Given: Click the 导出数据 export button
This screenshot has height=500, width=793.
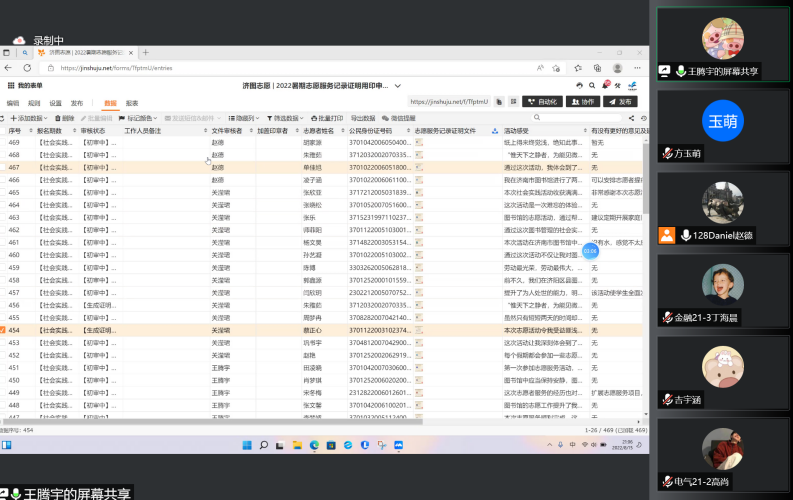Looking at the screenshot, I should [362, 118].
